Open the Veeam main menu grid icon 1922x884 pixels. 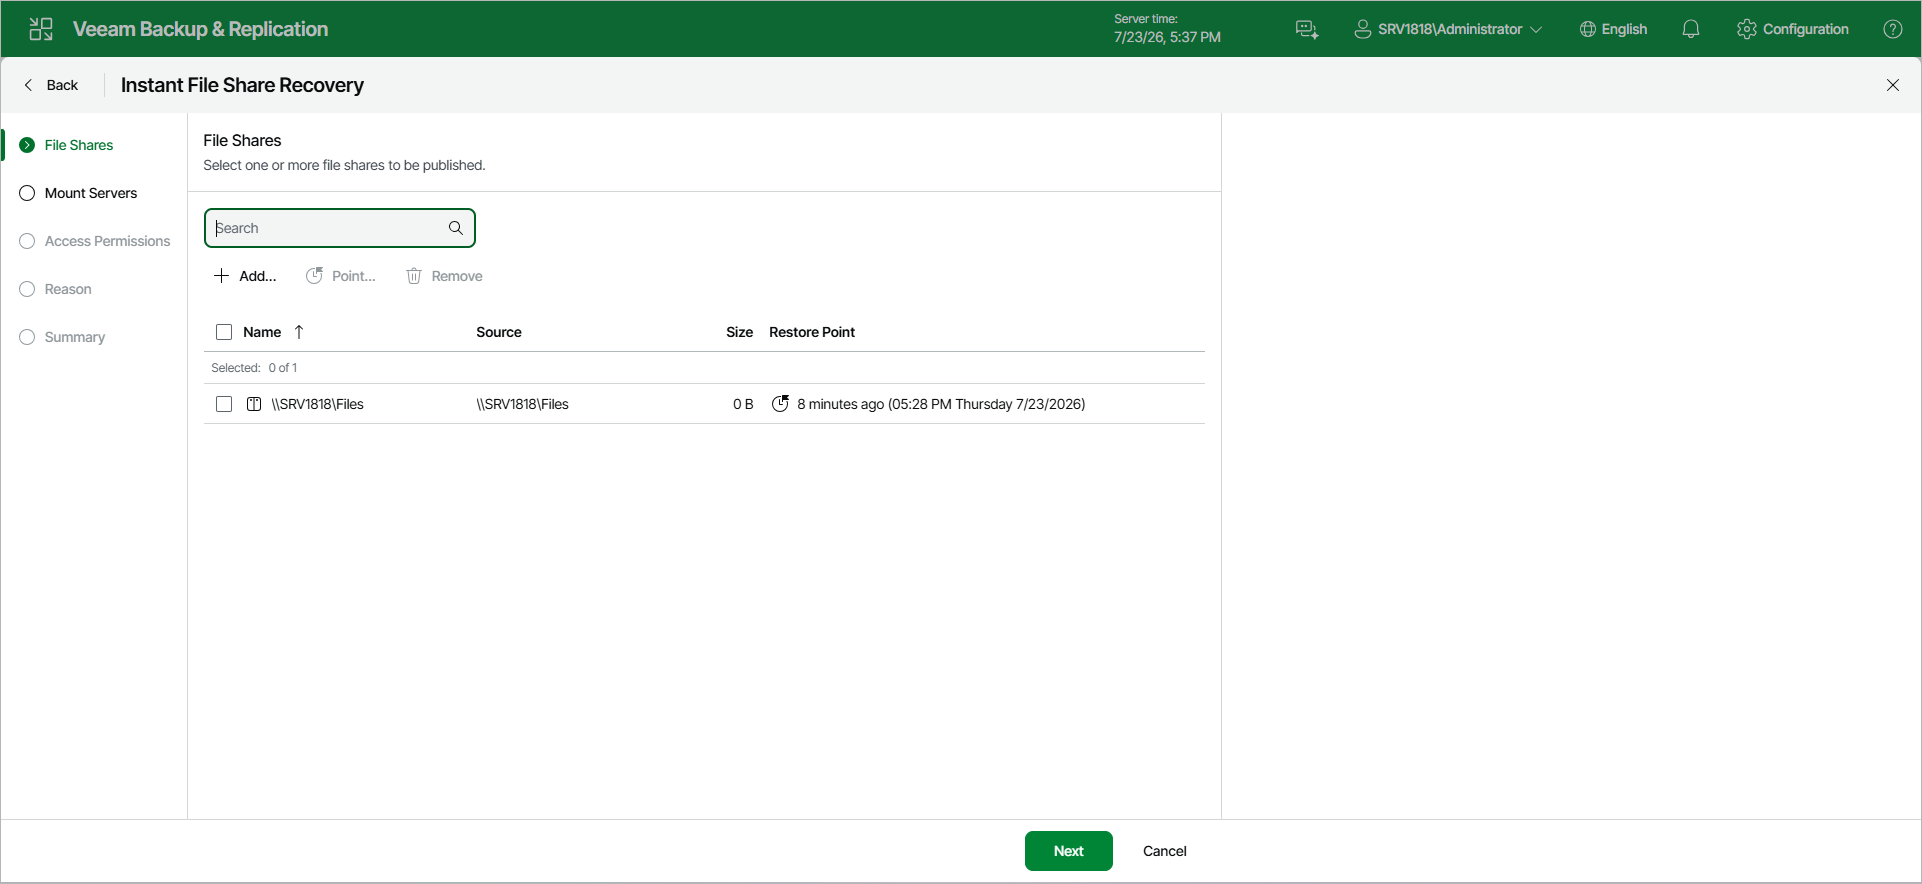(x=41, y=29)
